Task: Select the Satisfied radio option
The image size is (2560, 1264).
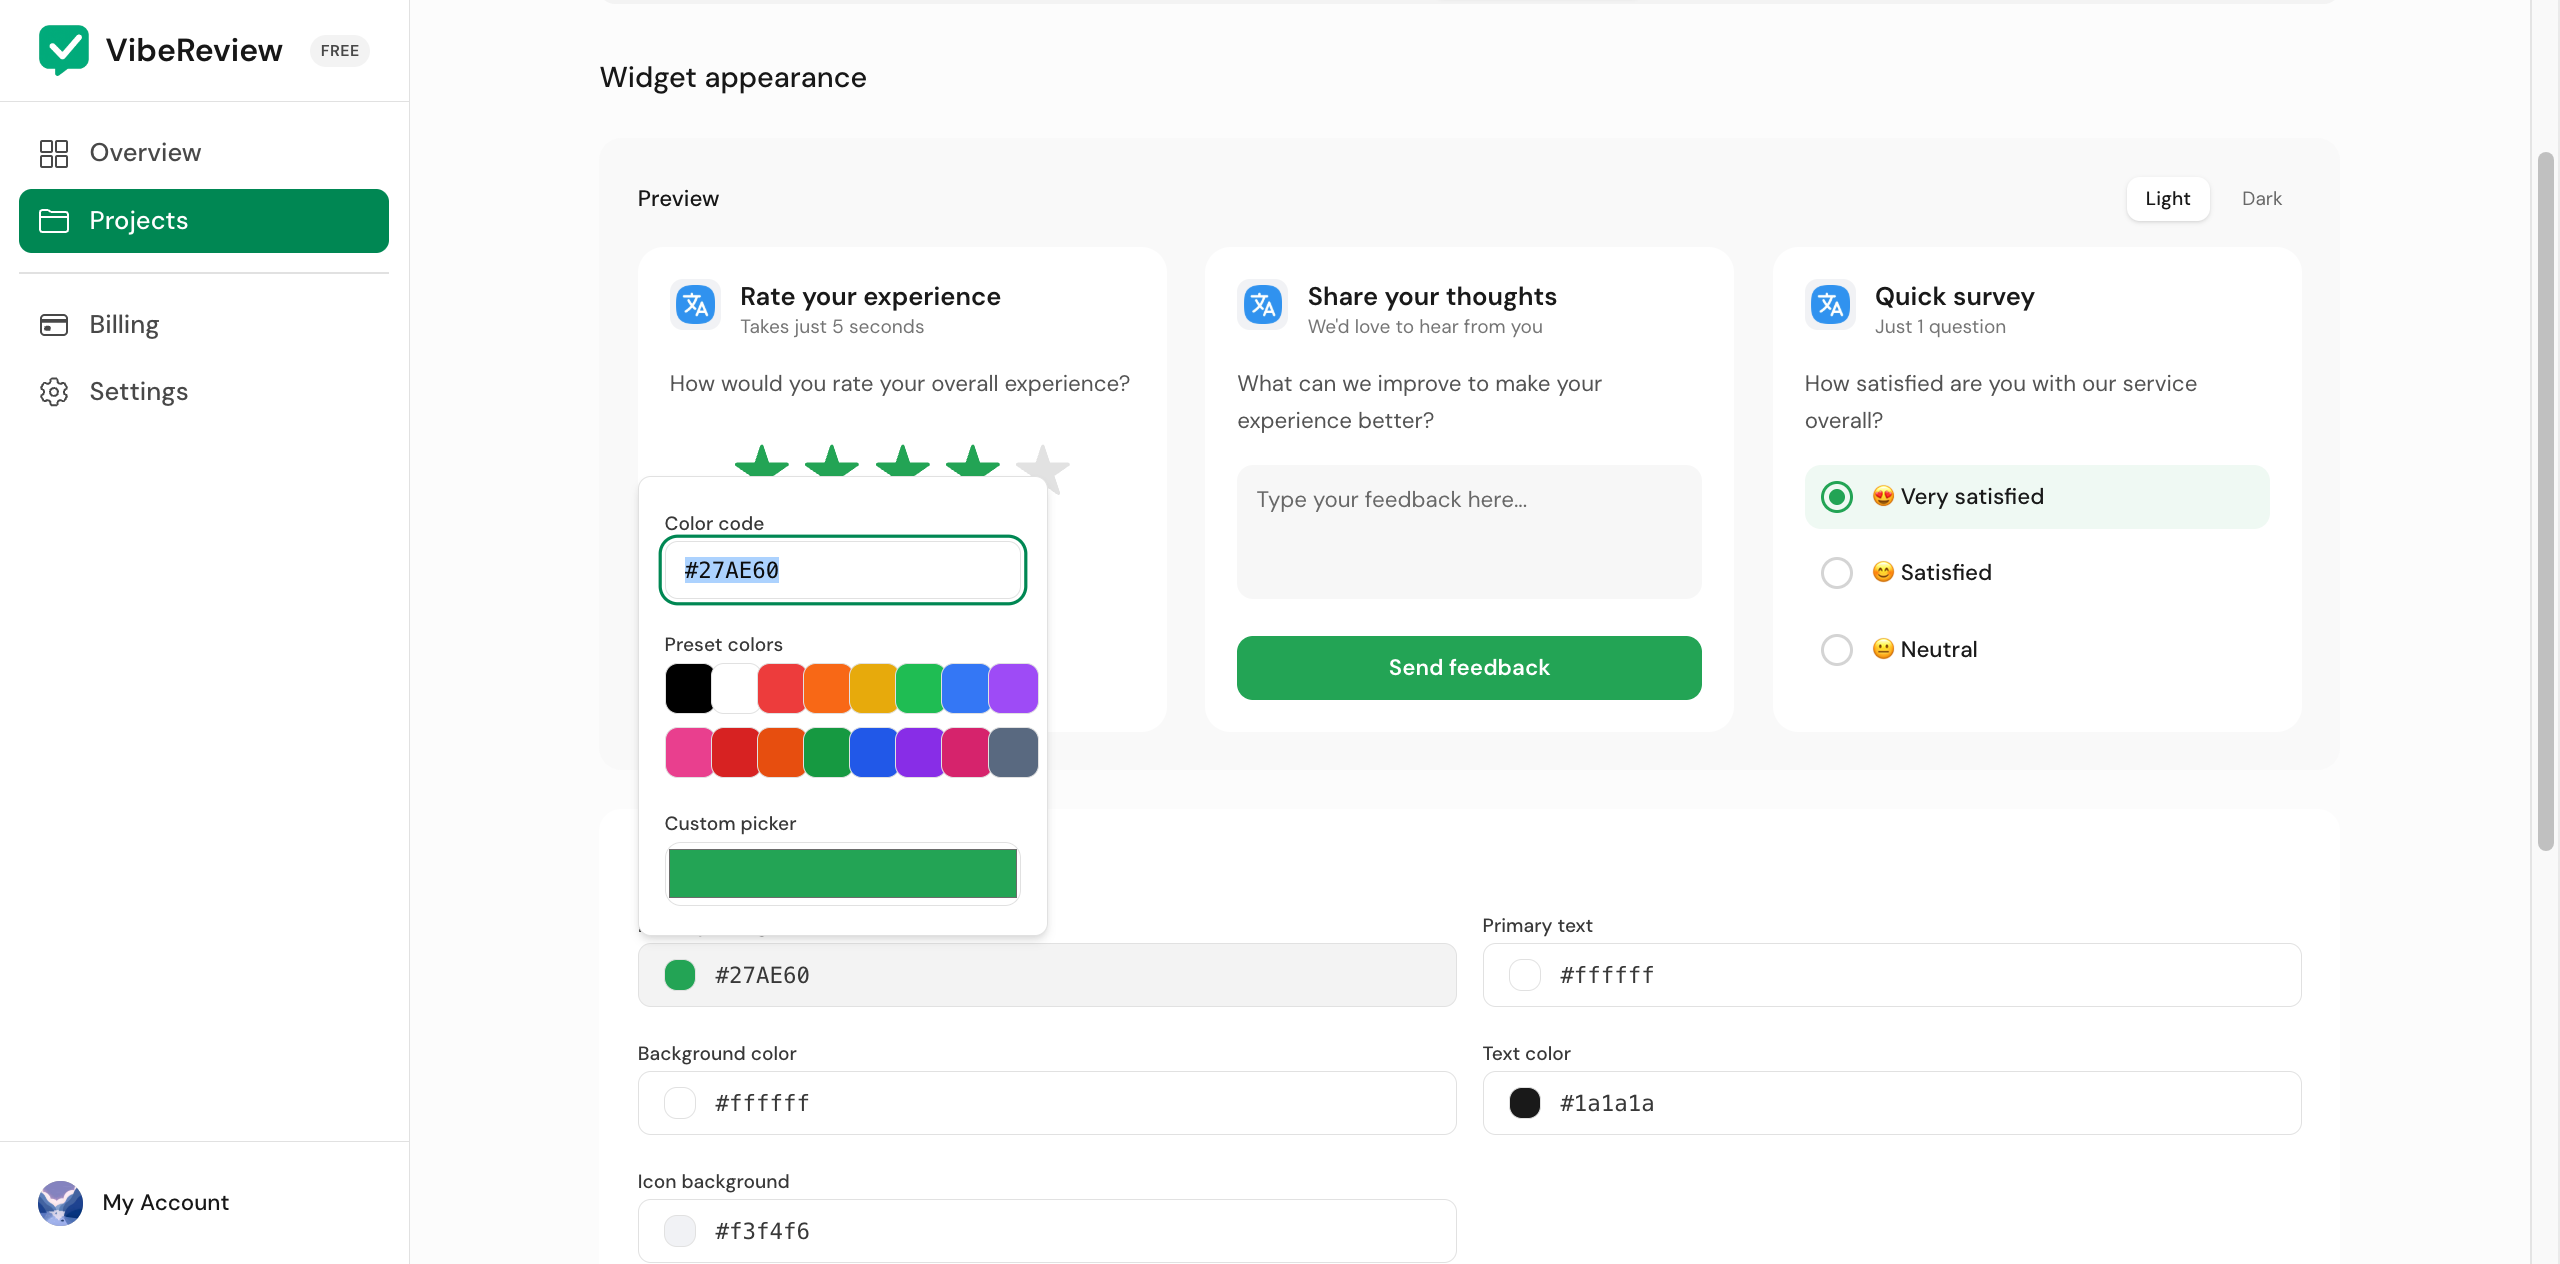Action: [1837, 573]
